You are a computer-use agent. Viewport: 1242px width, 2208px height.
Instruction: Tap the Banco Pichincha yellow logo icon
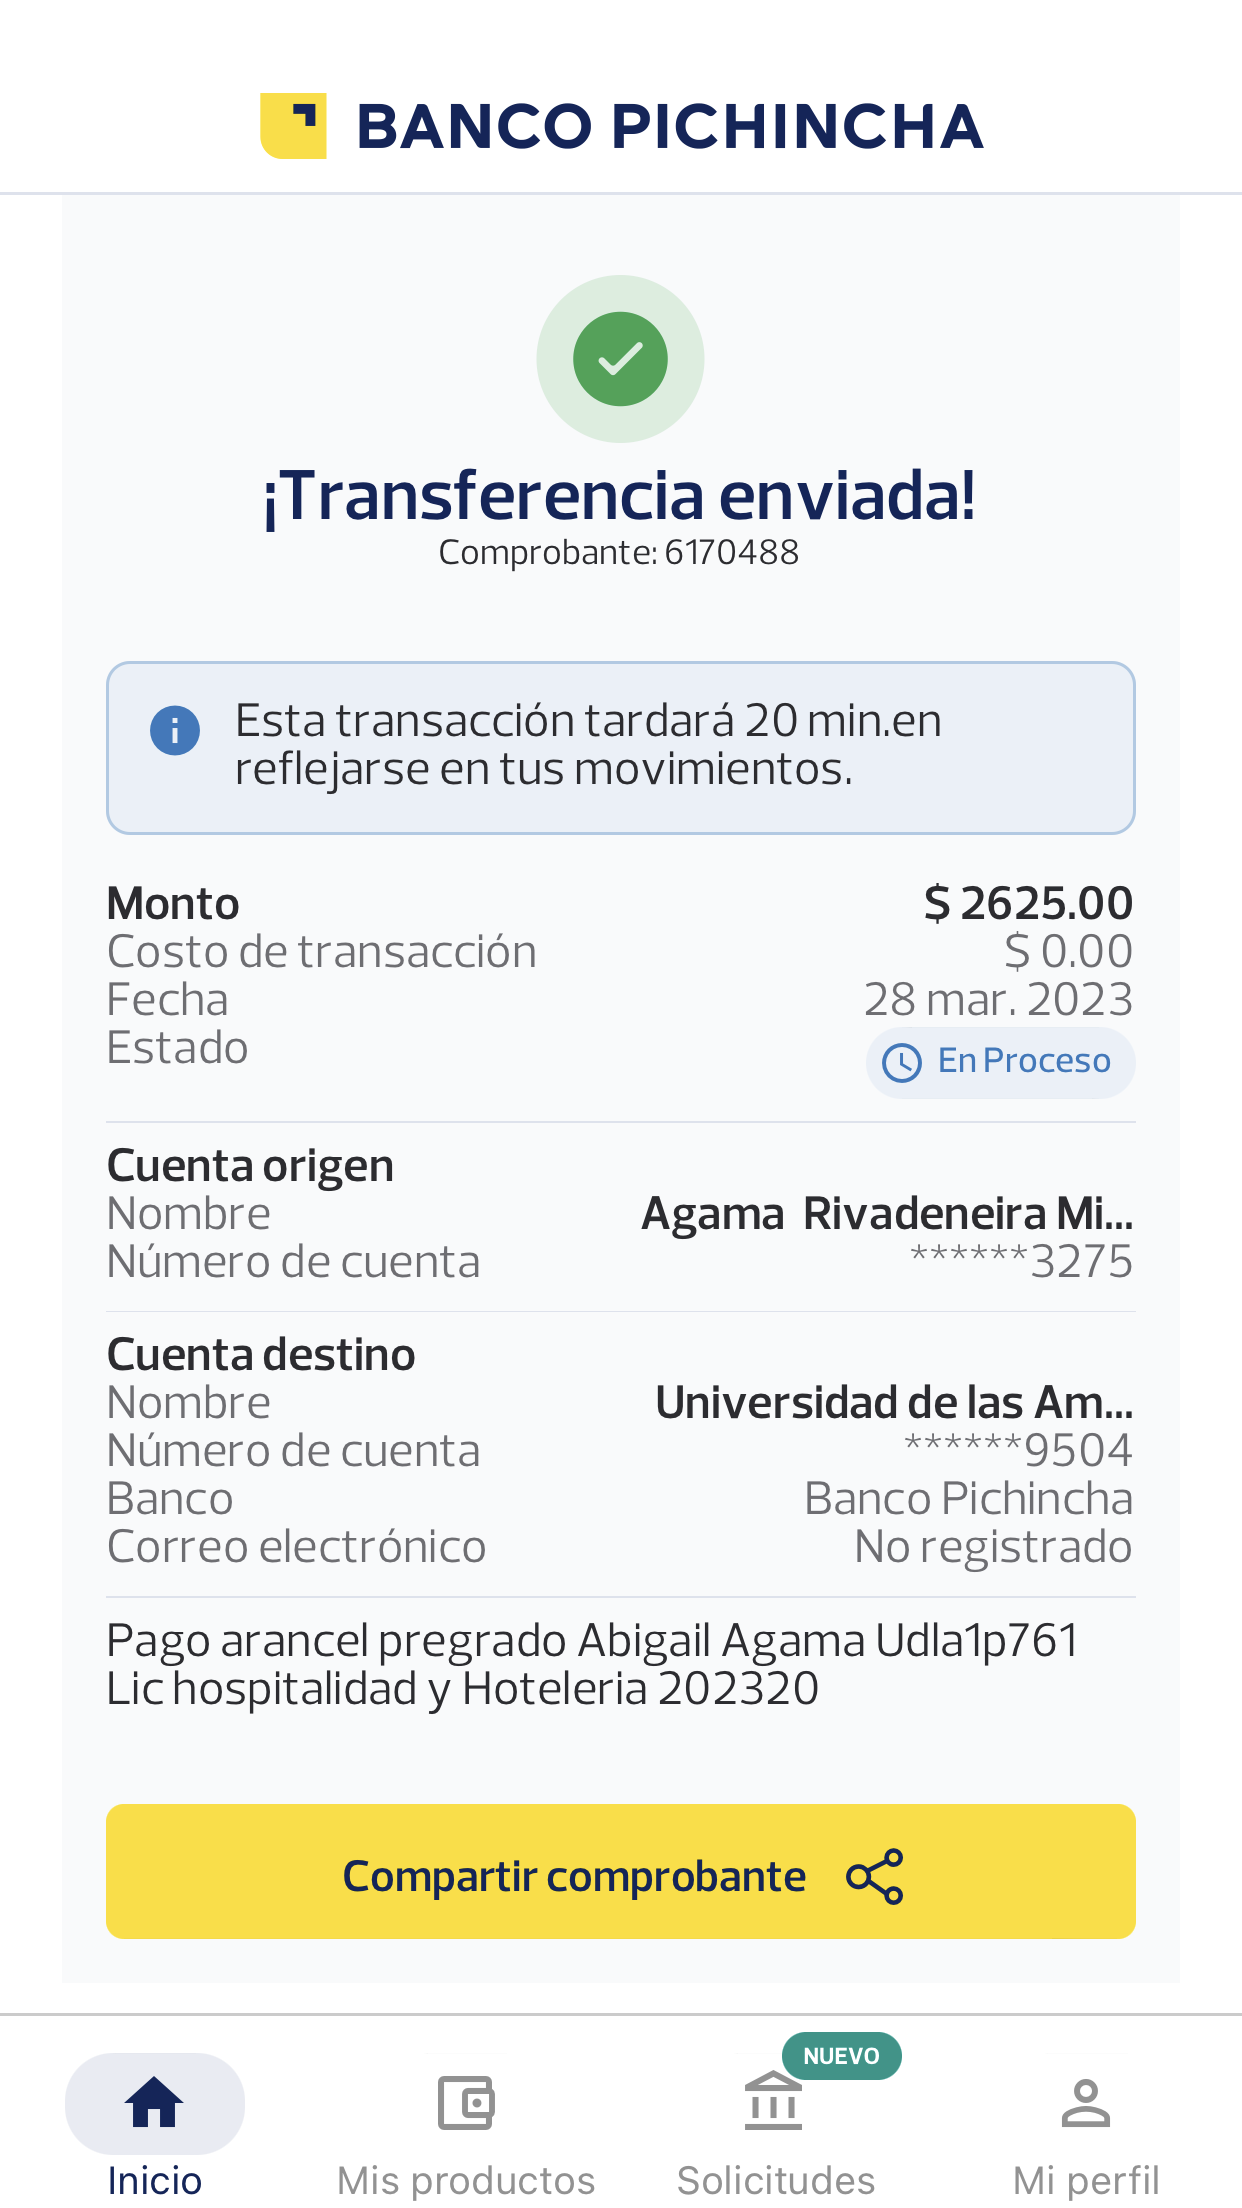293,126
